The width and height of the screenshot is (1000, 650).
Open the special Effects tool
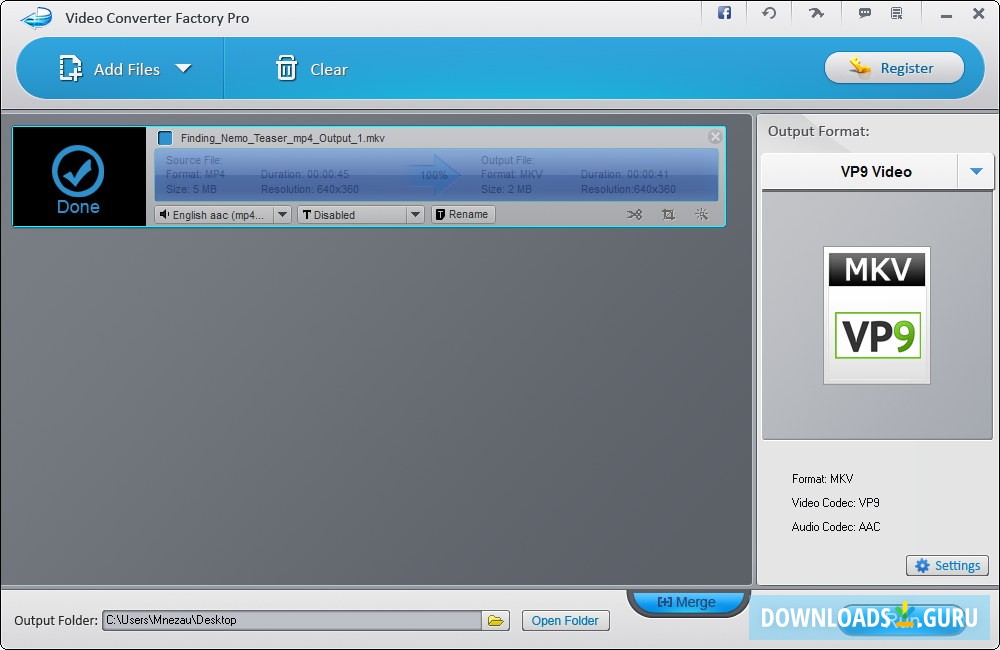tap(701, 214)
